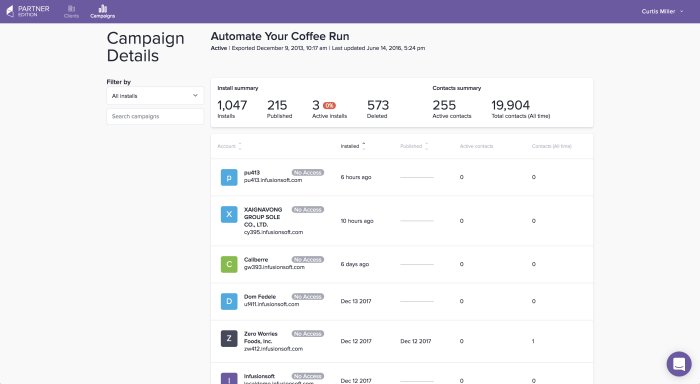Click the D avatar for Dom Fedele

click(x=229, y=301)
